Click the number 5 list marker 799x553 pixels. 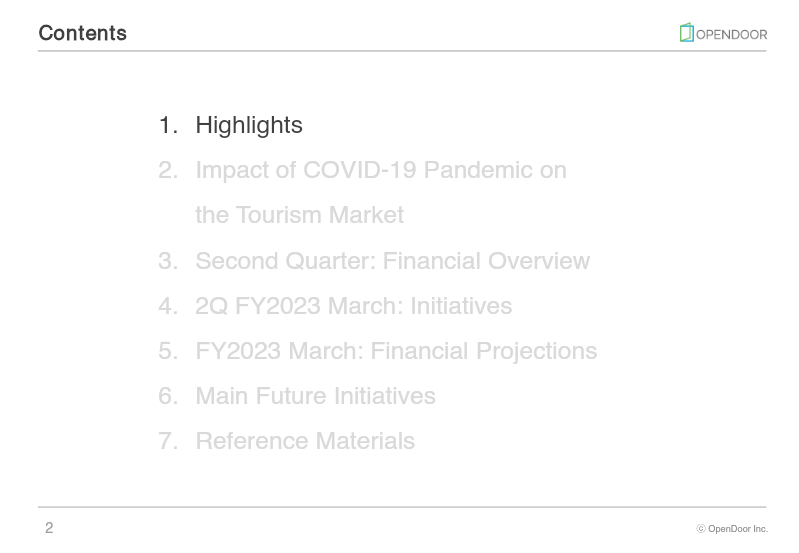pyautogui.click(x=167, y=351)
